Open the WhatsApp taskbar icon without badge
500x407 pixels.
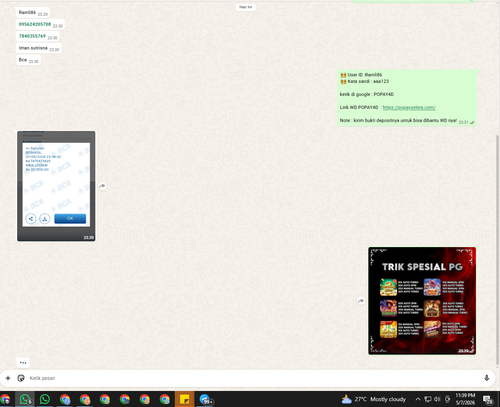(x=45, y=399)
